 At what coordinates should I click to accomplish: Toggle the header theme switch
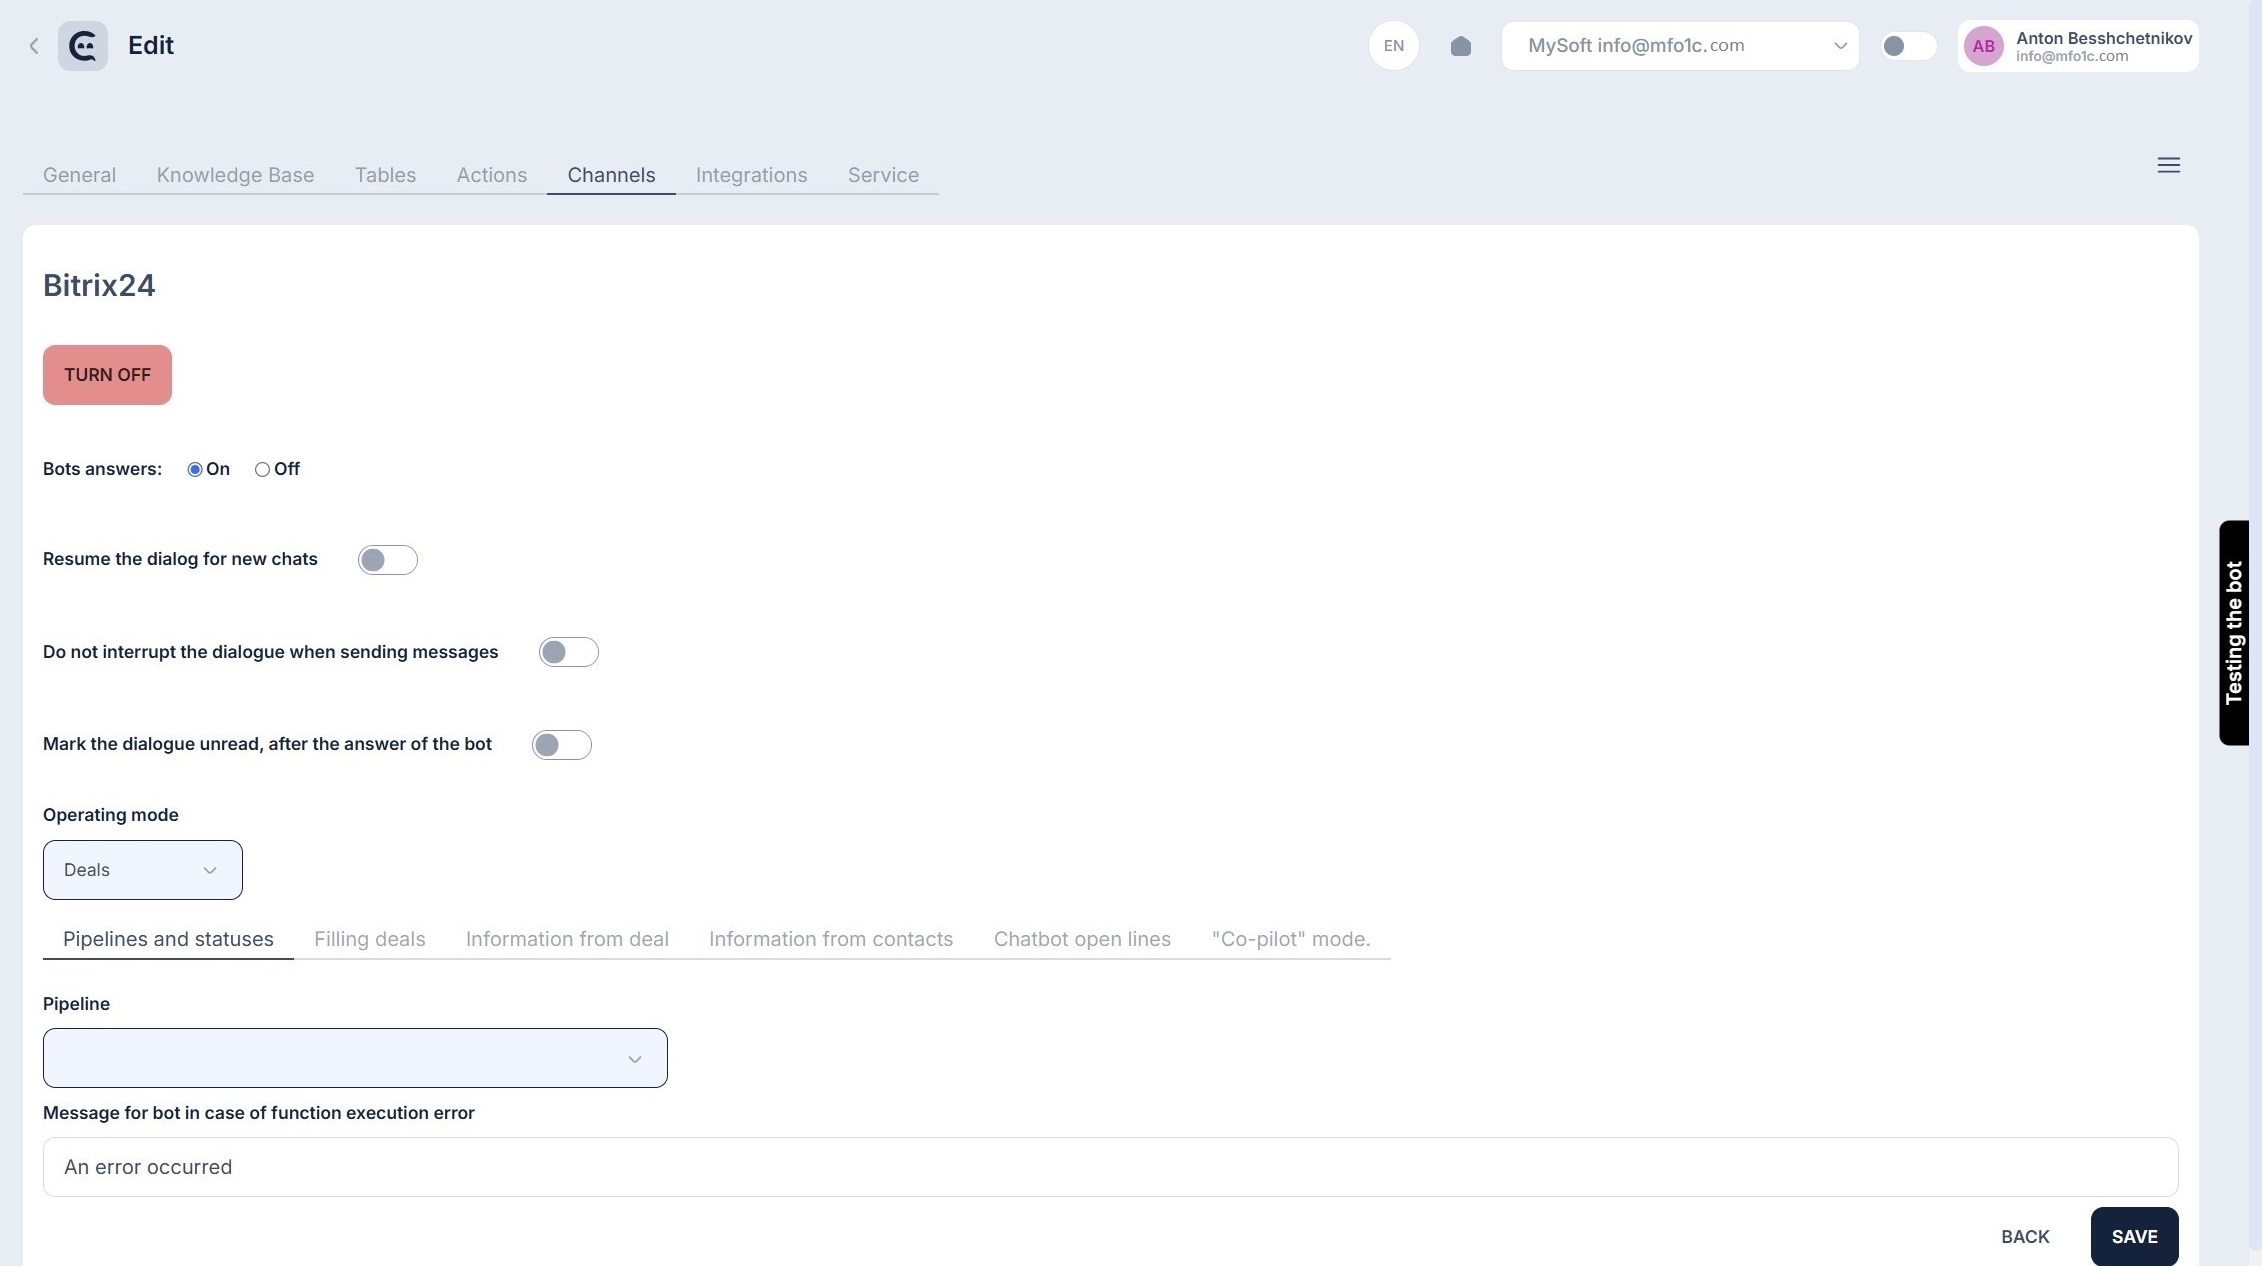click(1907, 46)
